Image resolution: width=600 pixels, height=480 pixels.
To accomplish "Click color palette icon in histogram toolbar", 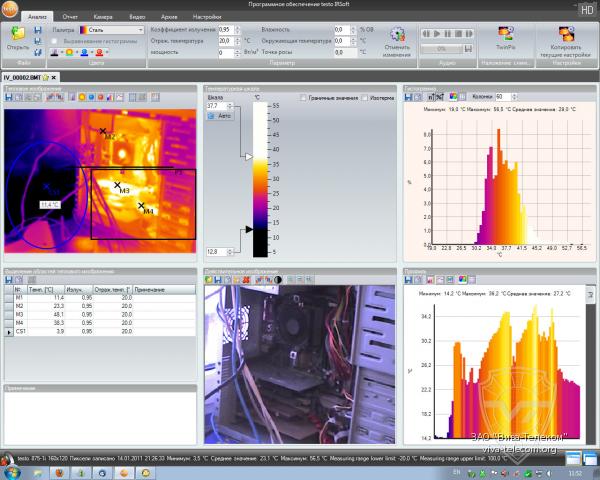I will 454,97.
